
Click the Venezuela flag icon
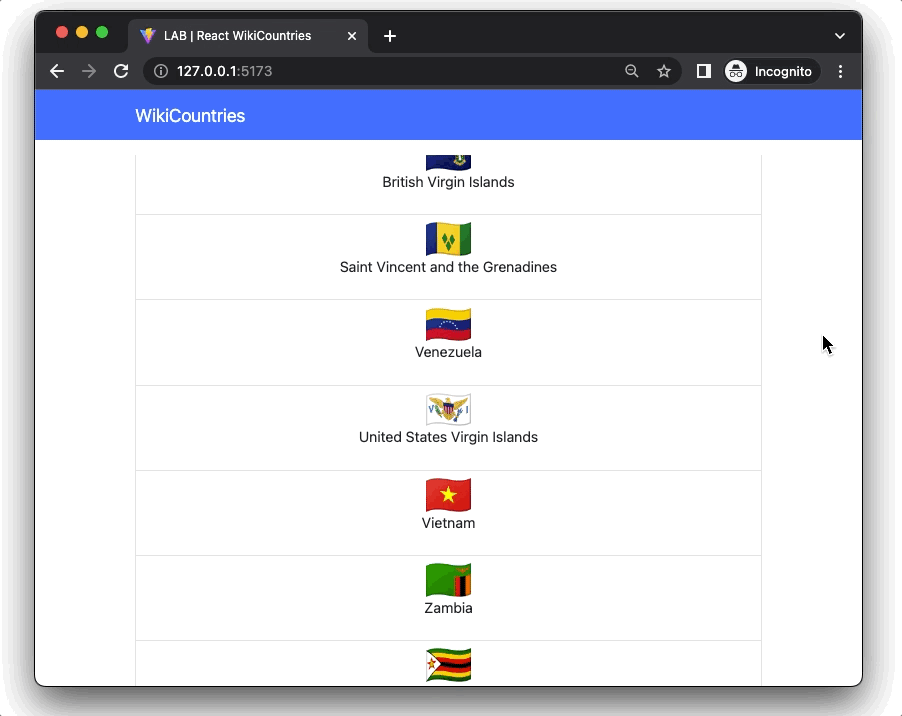click(448, 324)
